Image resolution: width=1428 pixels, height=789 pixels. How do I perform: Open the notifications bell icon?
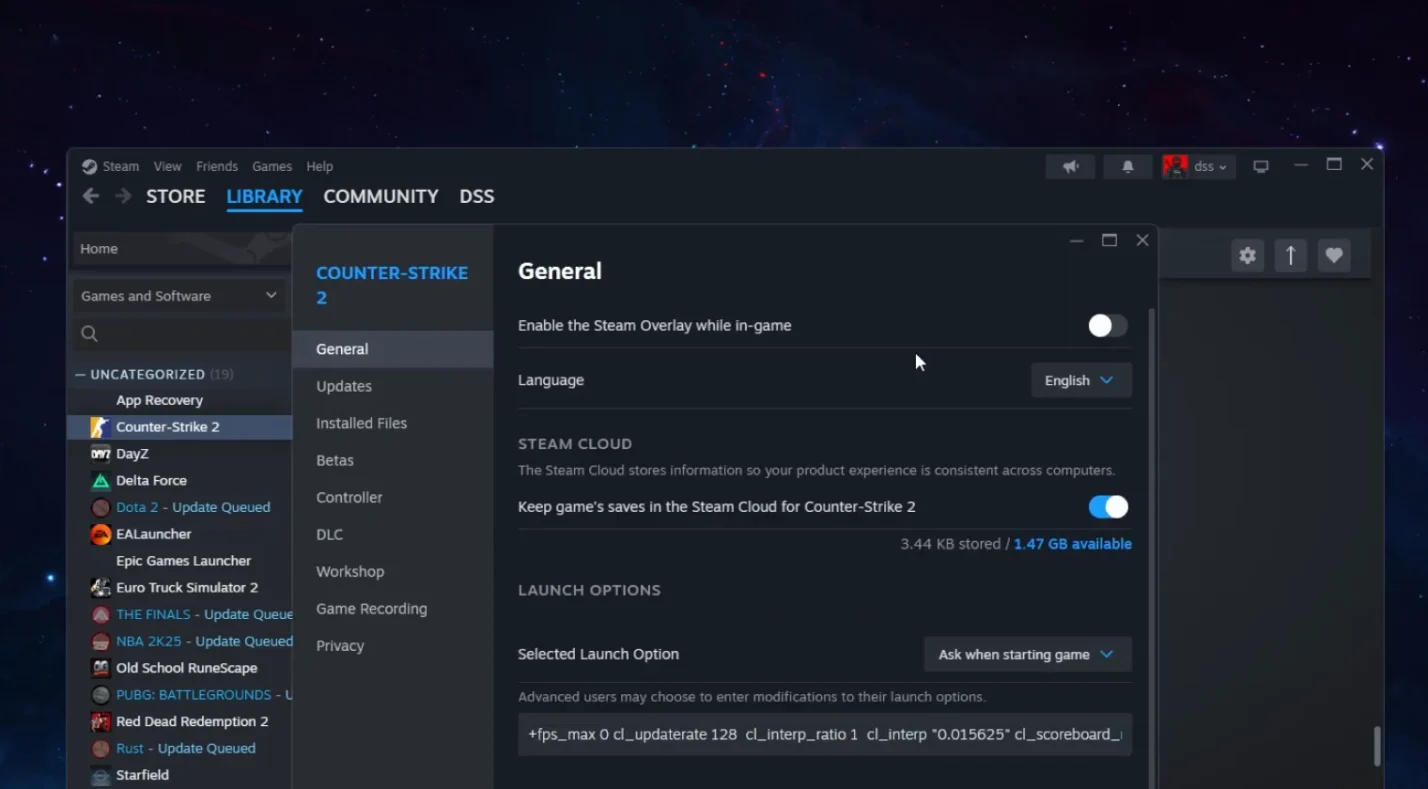click(1127, 167)
